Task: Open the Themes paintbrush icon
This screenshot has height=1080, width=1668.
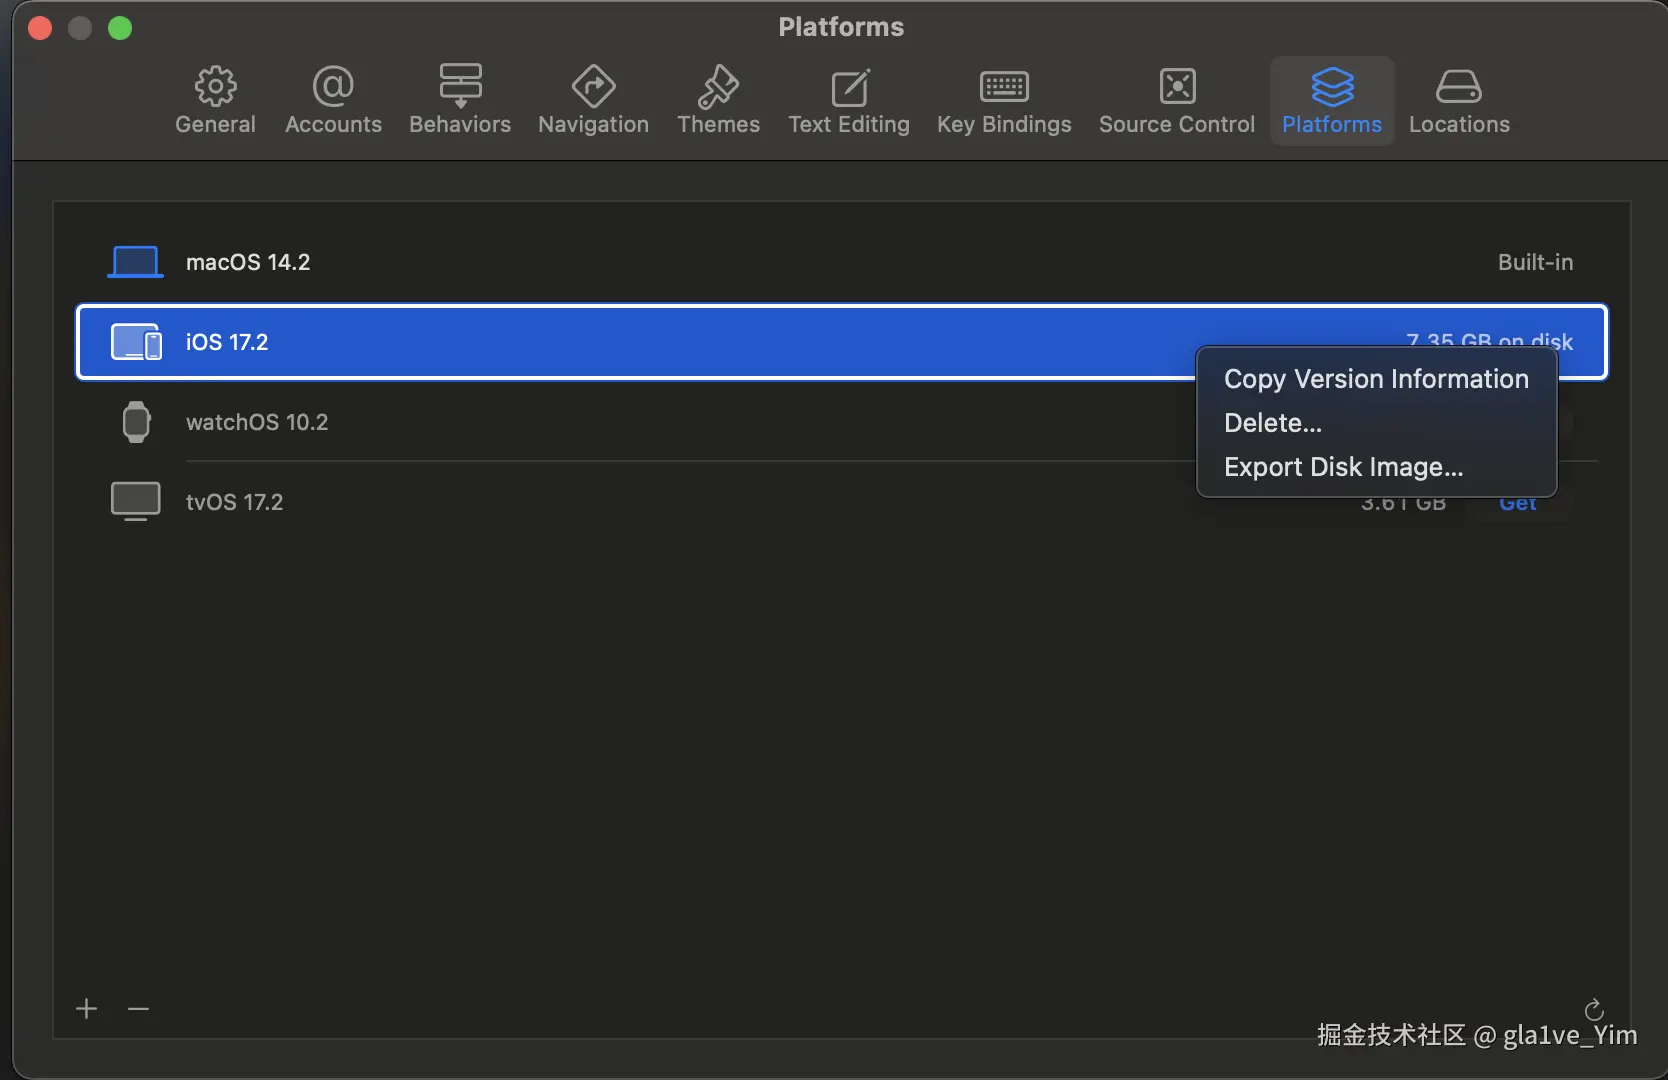Action: pyautogui.click(x=718, y=87)
